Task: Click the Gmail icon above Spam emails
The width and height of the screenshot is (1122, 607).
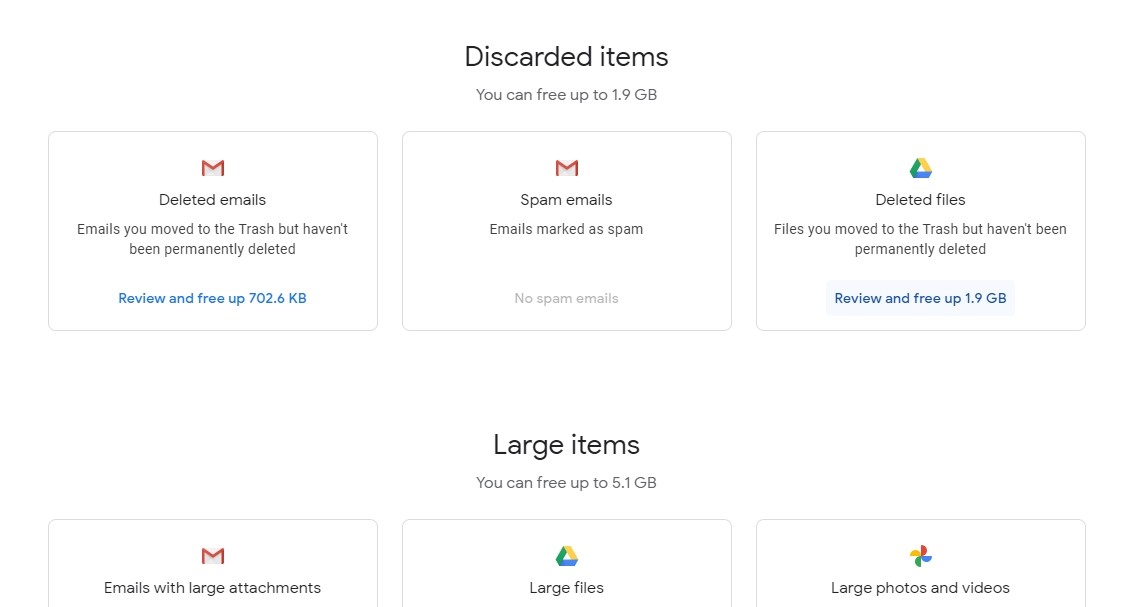Action: click(567, 168)
